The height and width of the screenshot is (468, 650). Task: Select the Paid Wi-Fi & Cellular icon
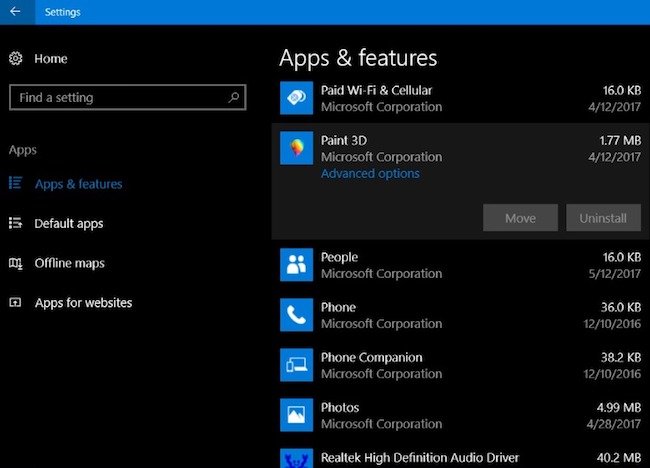(x=296, y=98)
